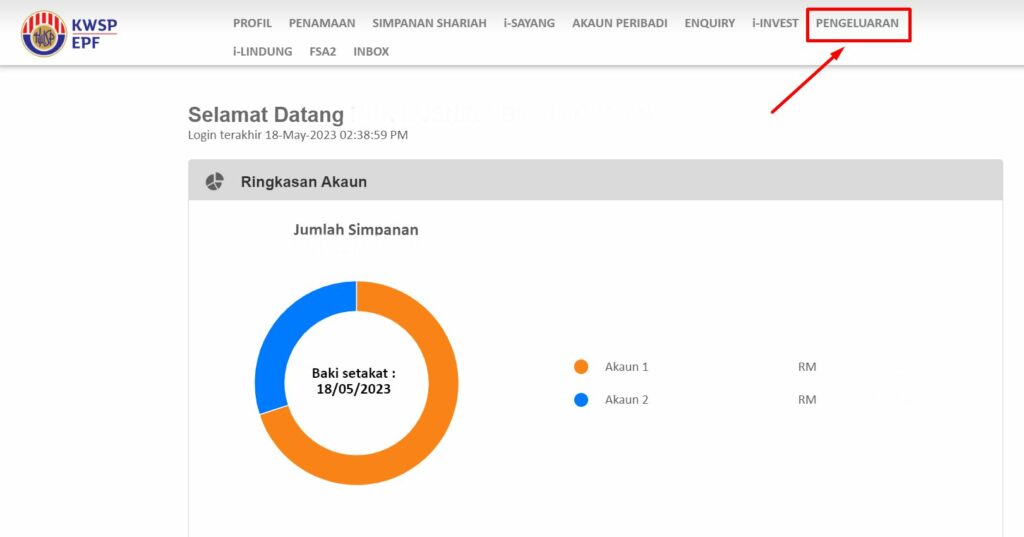Go to SIMPANAN SHARIAH
The height and width of the screenshot is (537, 1024).
(x=429, y=23)
